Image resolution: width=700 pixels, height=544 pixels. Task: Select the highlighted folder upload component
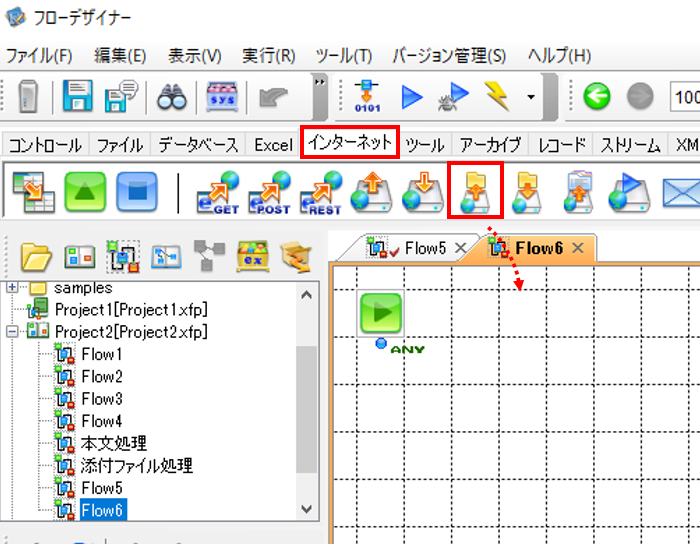475,192
